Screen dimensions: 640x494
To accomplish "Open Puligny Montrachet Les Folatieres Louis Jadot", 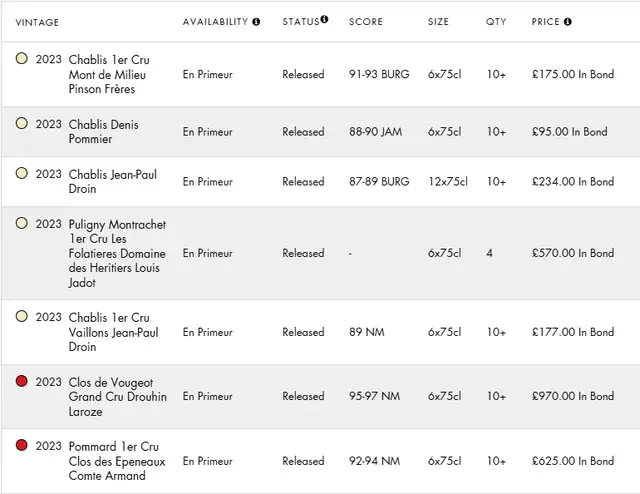I will [x=117, y=253].
